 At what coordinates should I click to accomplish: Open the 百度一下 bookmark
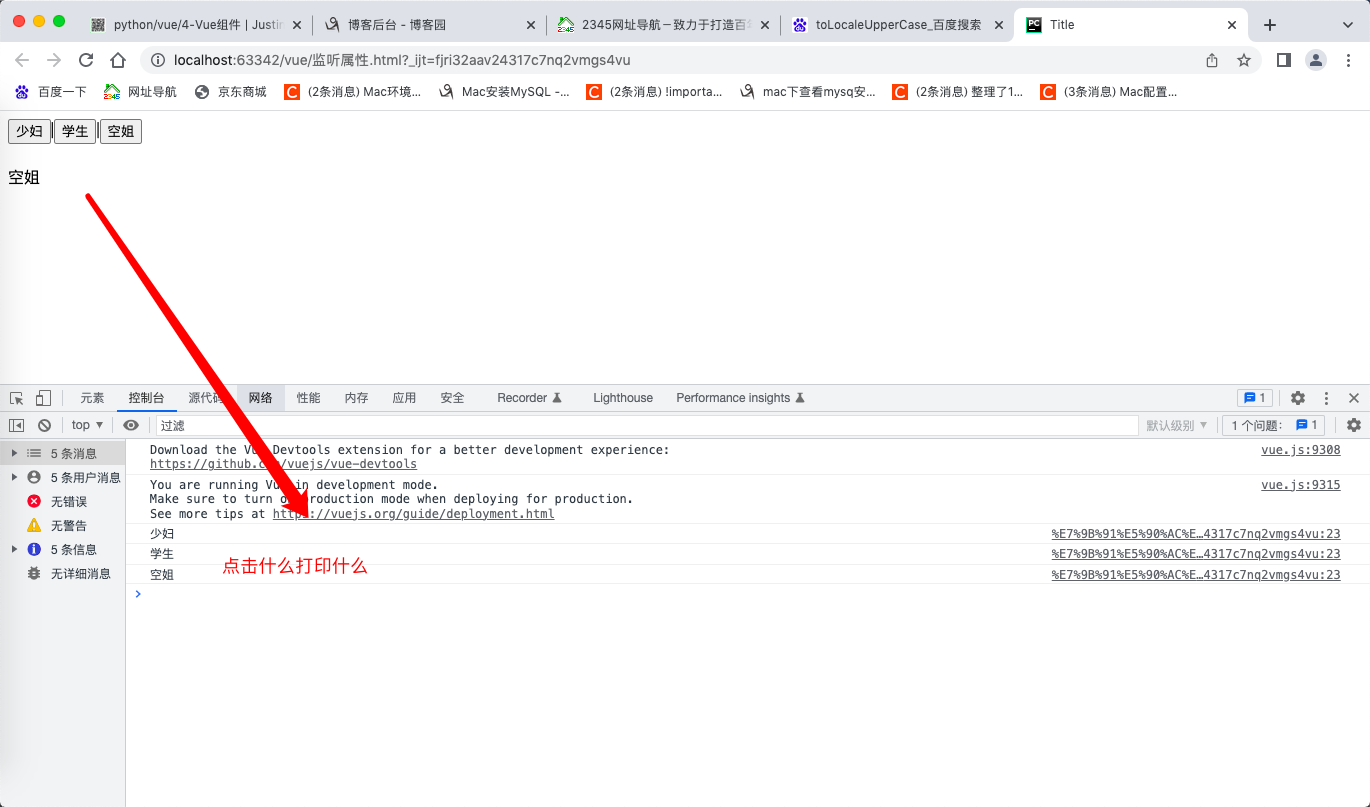51,92
